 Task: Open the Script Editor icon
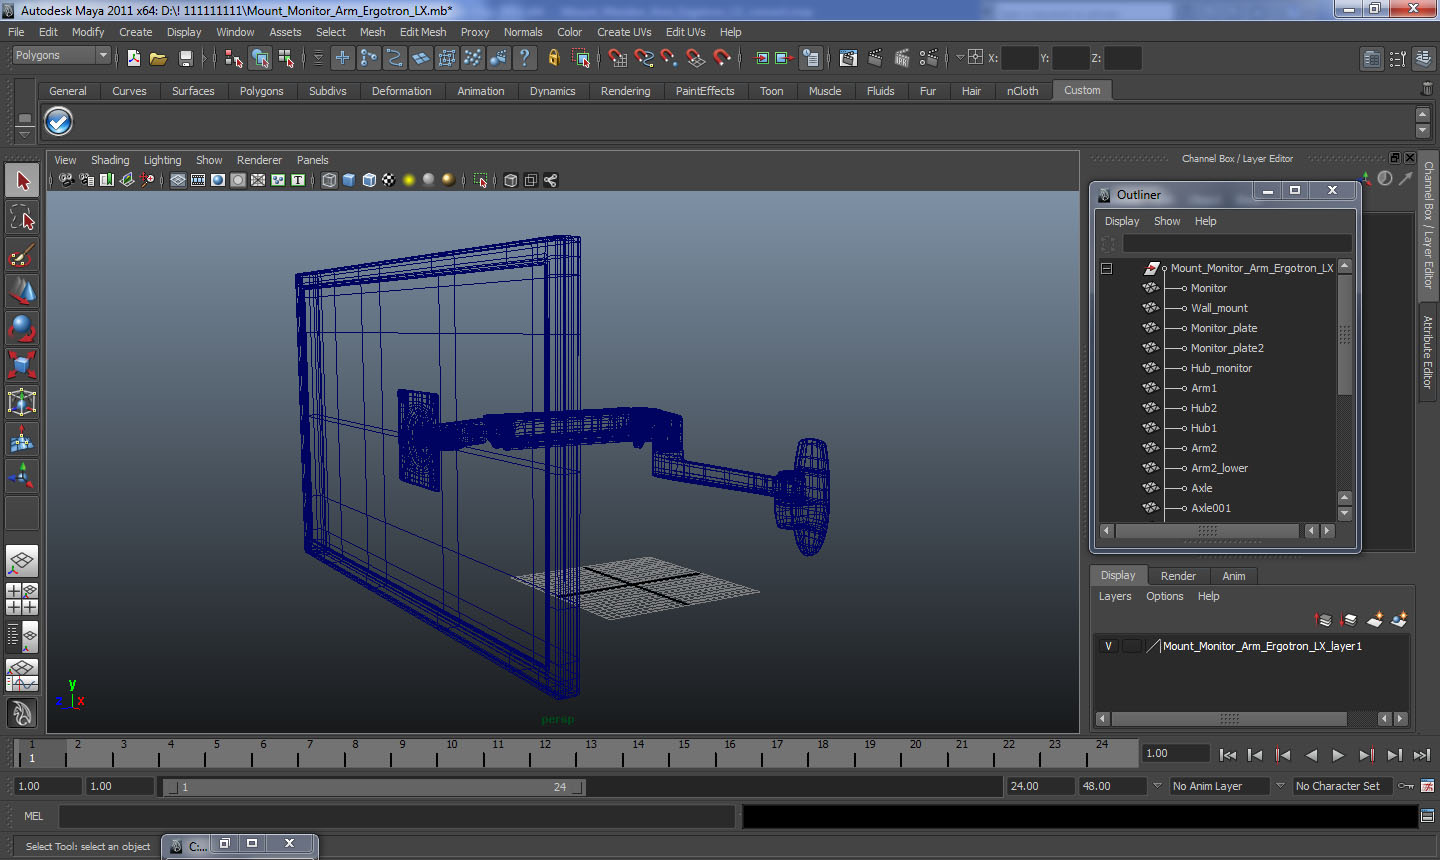click(x=1427, y=816)
